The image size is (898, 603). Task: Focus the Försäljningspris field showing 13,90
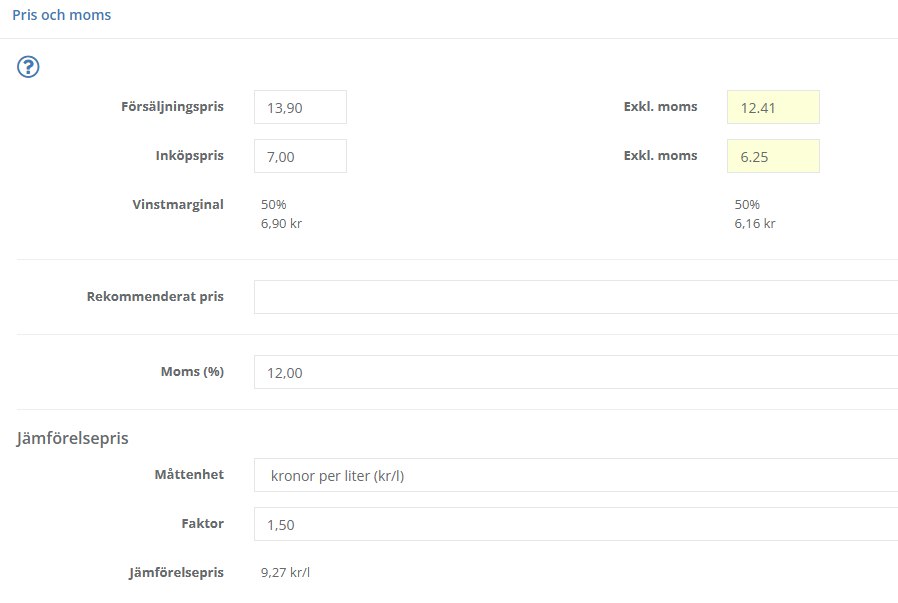coord(300,107)
